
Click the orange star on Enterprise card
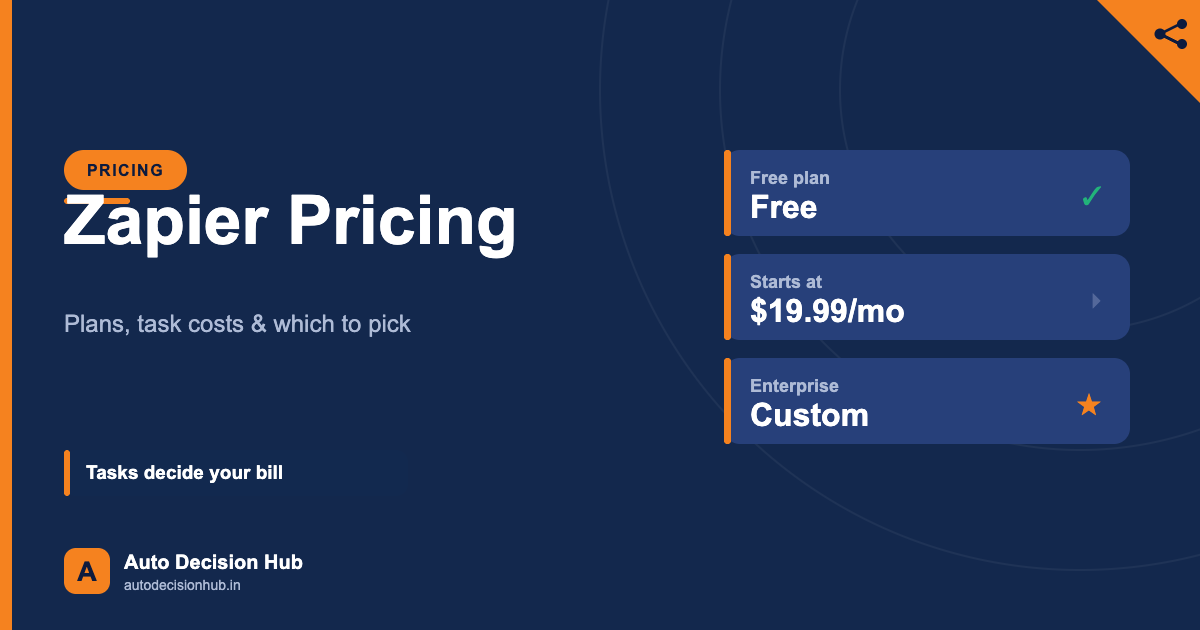tap(1088, 404)
